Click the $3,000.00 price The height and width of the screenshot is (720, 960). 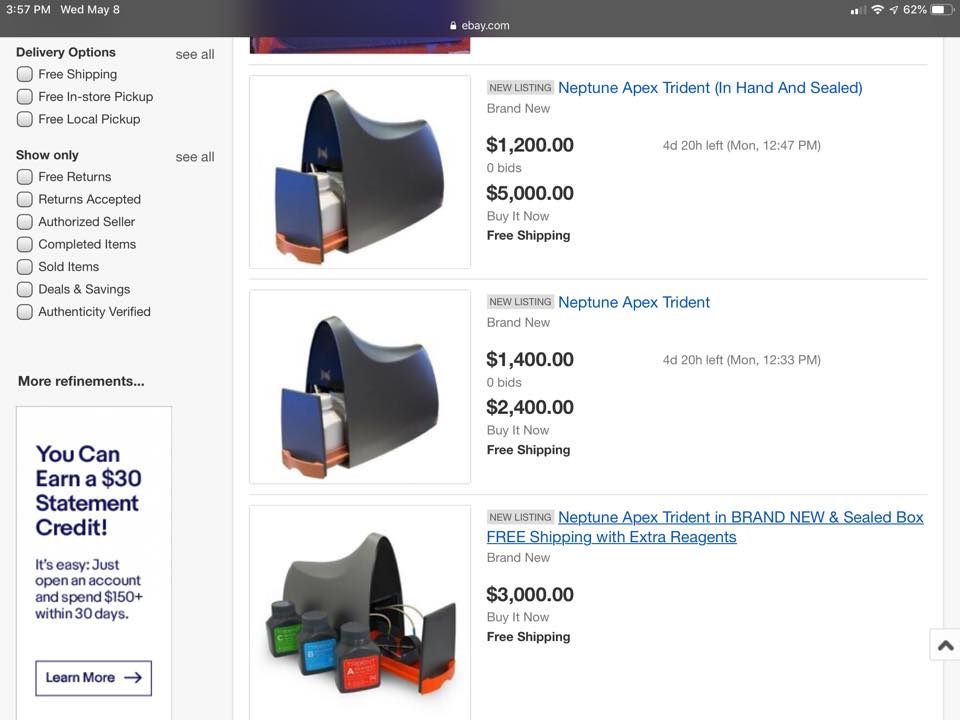click(x=530, y=594)
